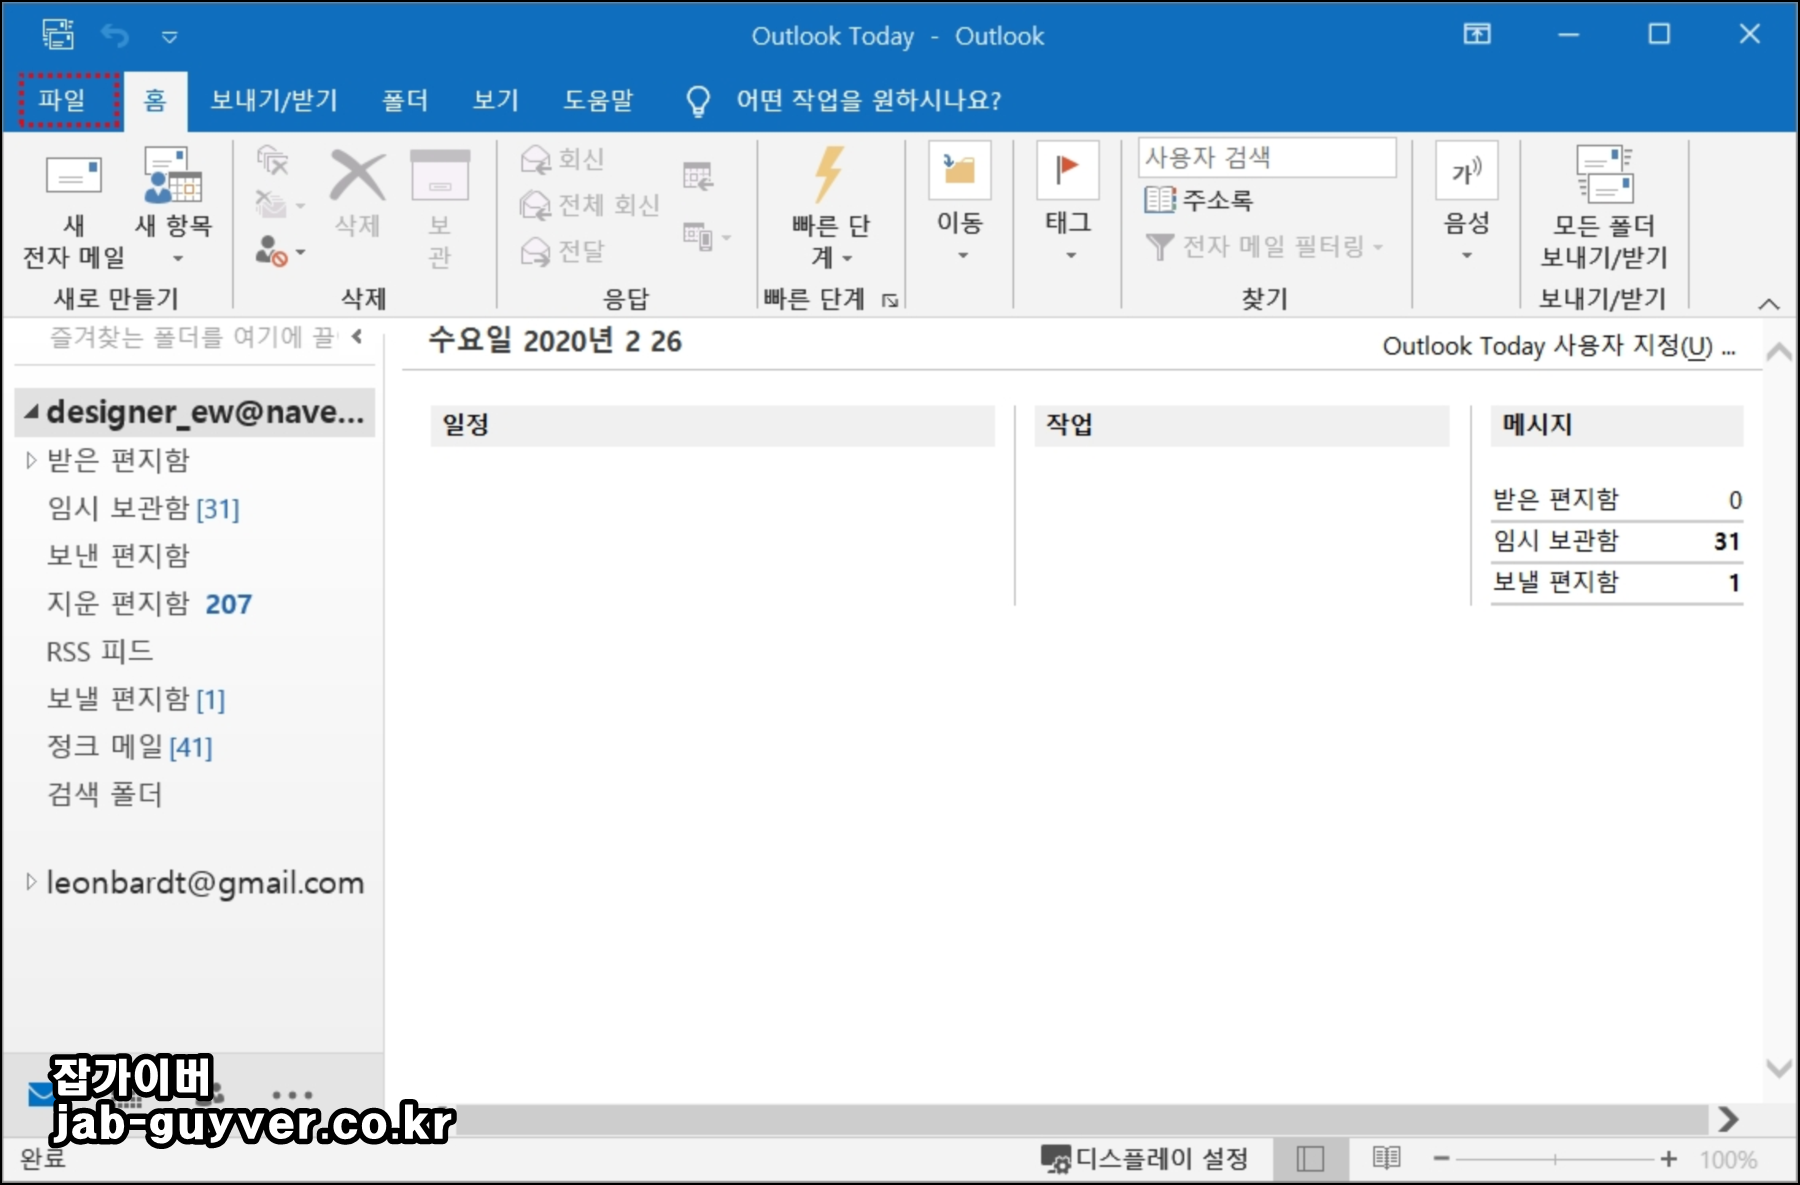Switch to Reading view icon in status bar
The width and height of the screenshot is (1800, 1185).
pyautogui.click(x=1386, y=1158)
